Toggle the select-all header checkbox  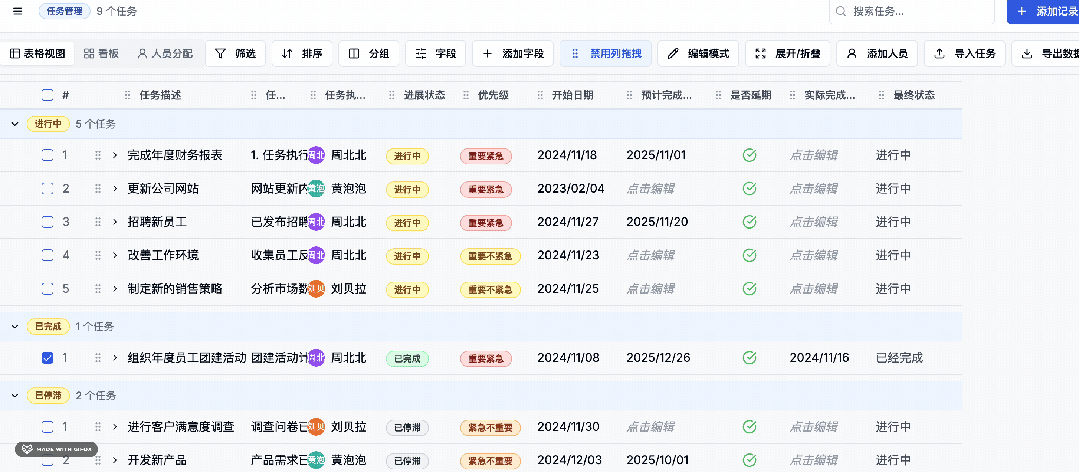point(47,96)
